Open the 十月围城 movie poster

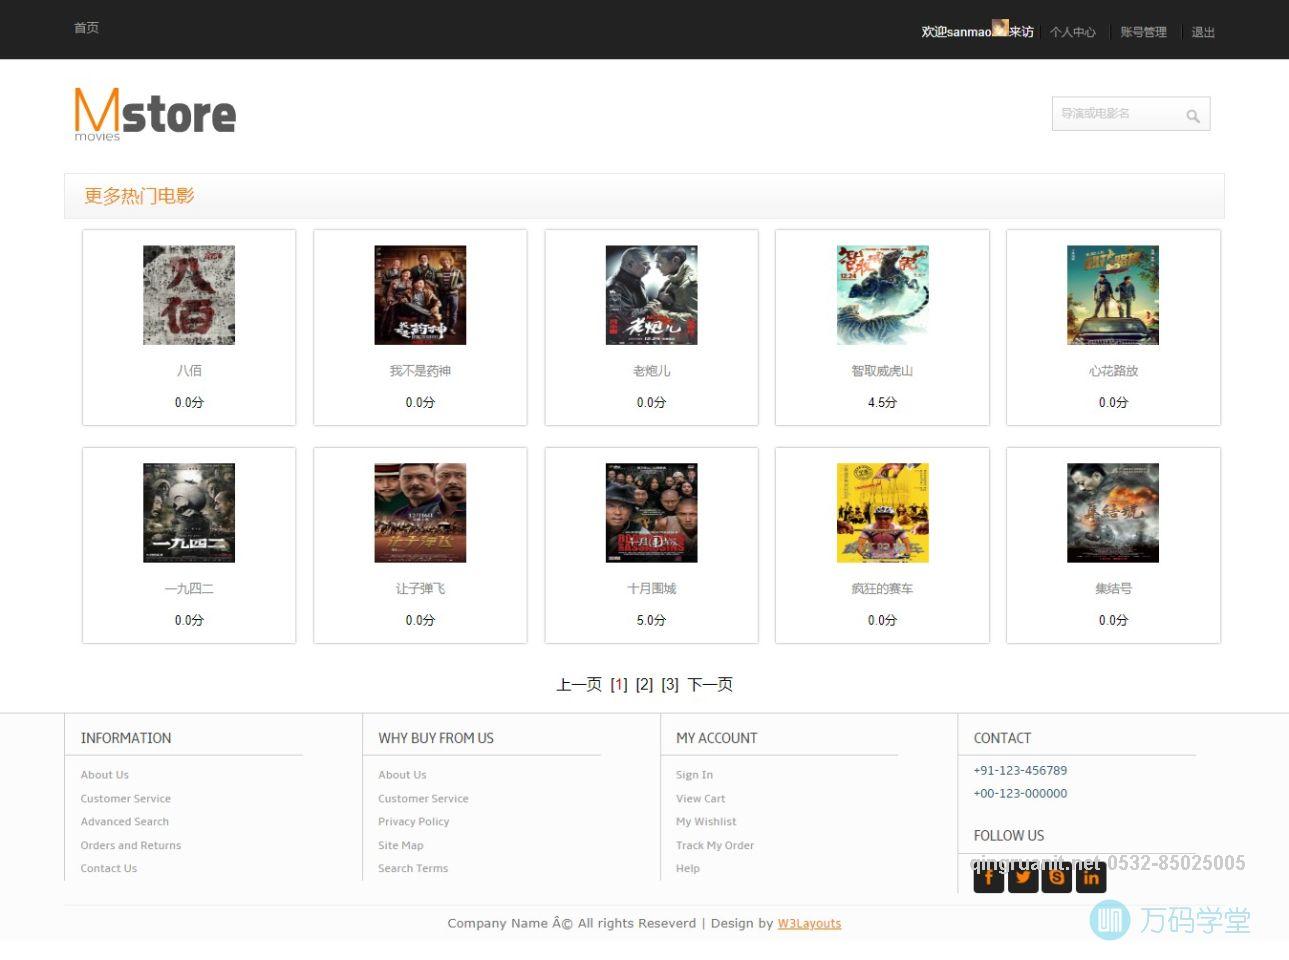coord(651,513)
